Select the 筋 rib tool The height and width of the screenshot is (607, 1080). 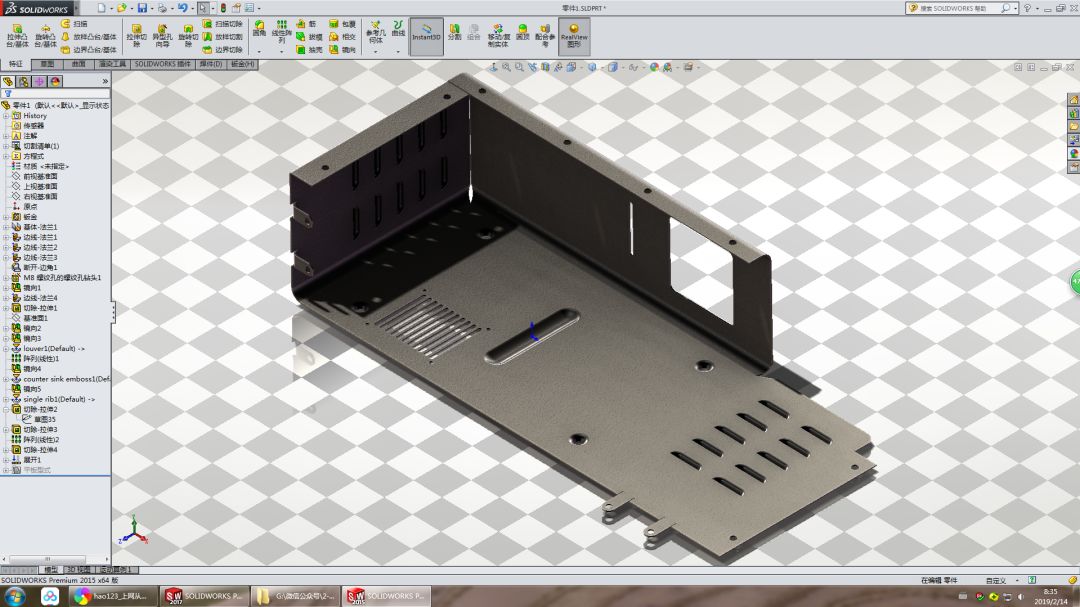[300, 25]
